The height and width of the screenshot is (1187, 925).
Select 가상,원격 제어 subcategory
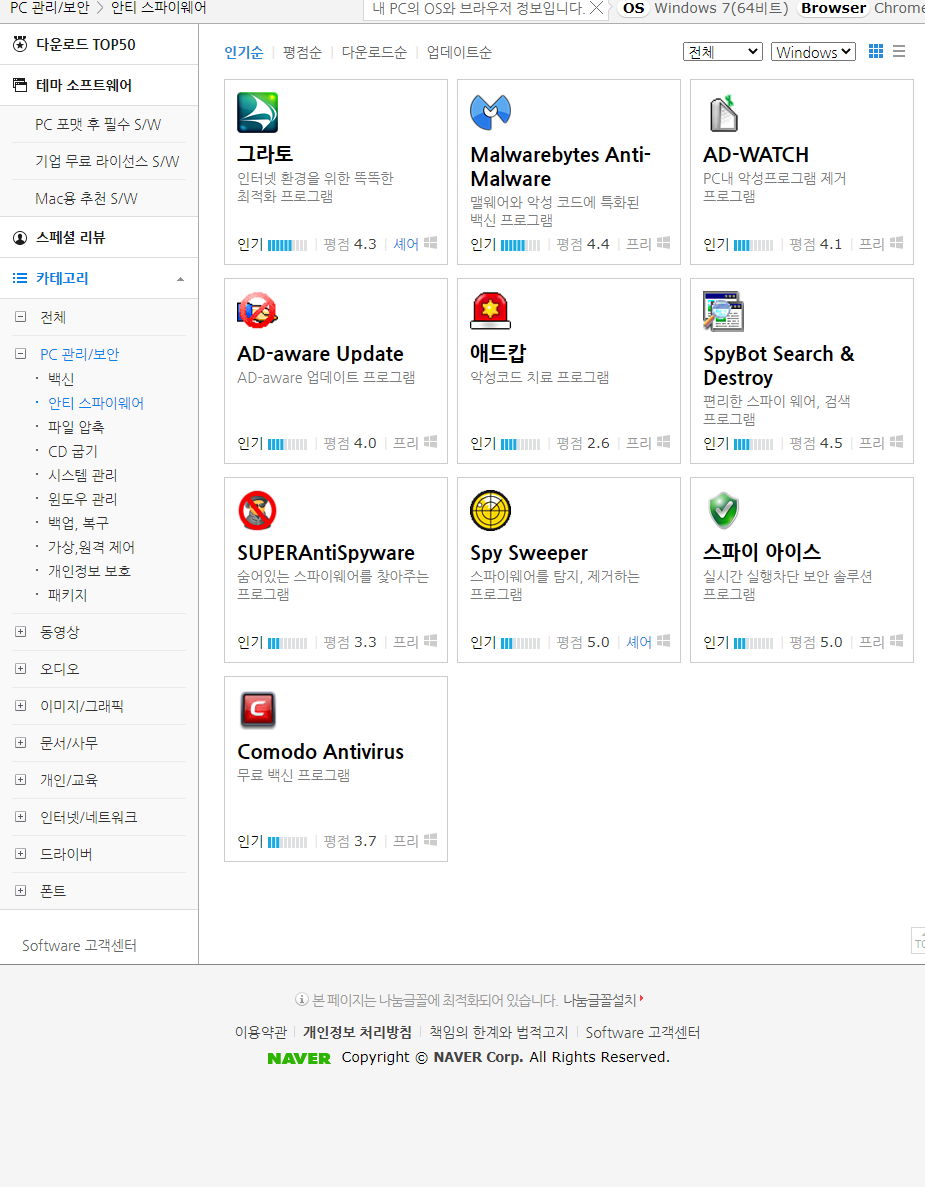coord(91,547)
